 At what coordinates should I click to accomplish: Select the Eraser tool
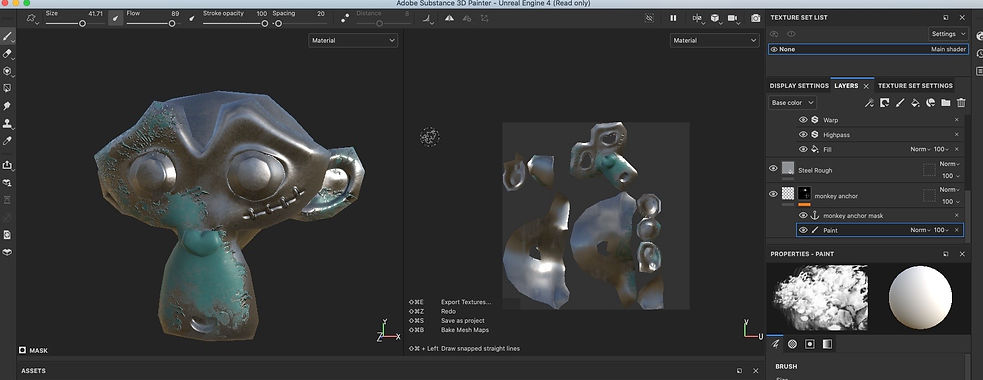click(8, 53)
